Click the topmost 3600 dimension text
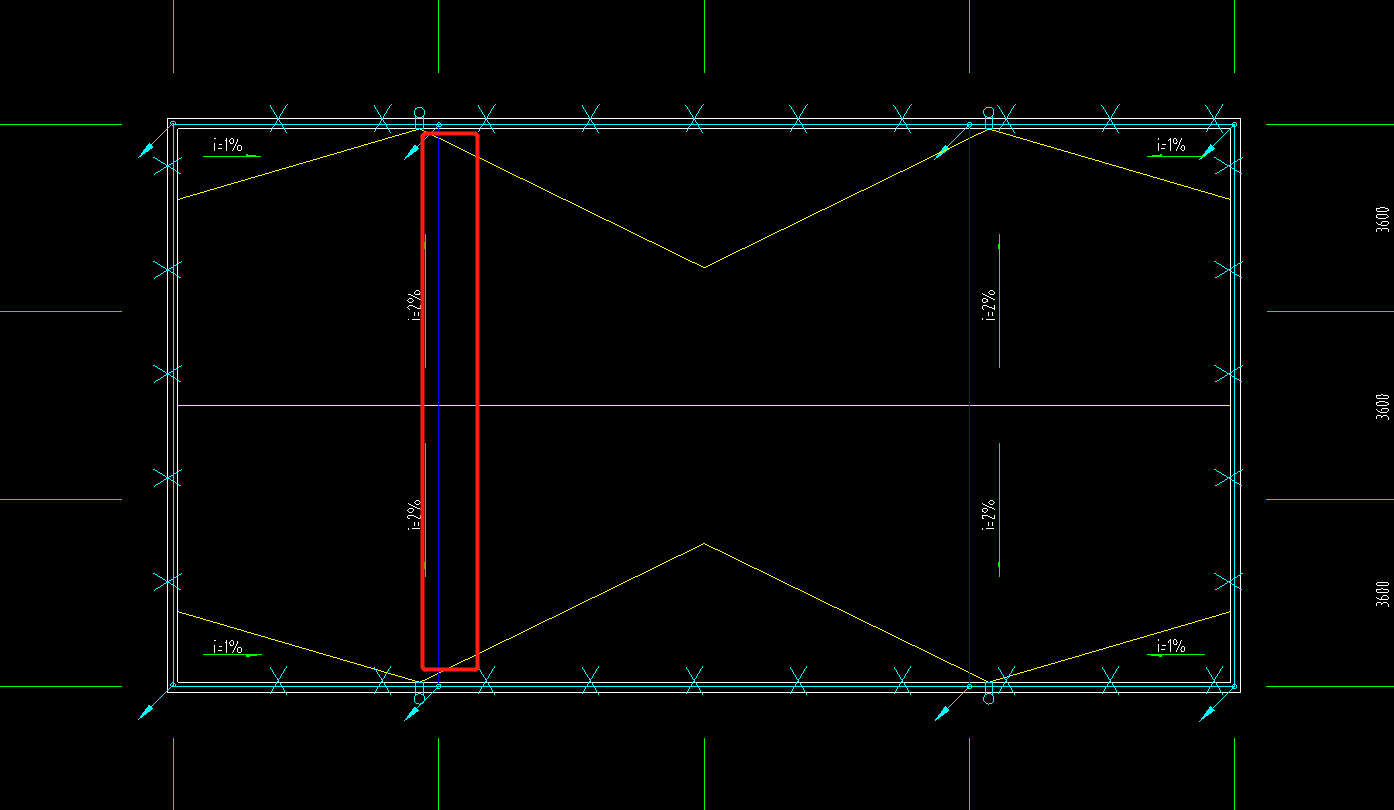The width and height of the screenshot is (1394, 810). point(1382,219)
